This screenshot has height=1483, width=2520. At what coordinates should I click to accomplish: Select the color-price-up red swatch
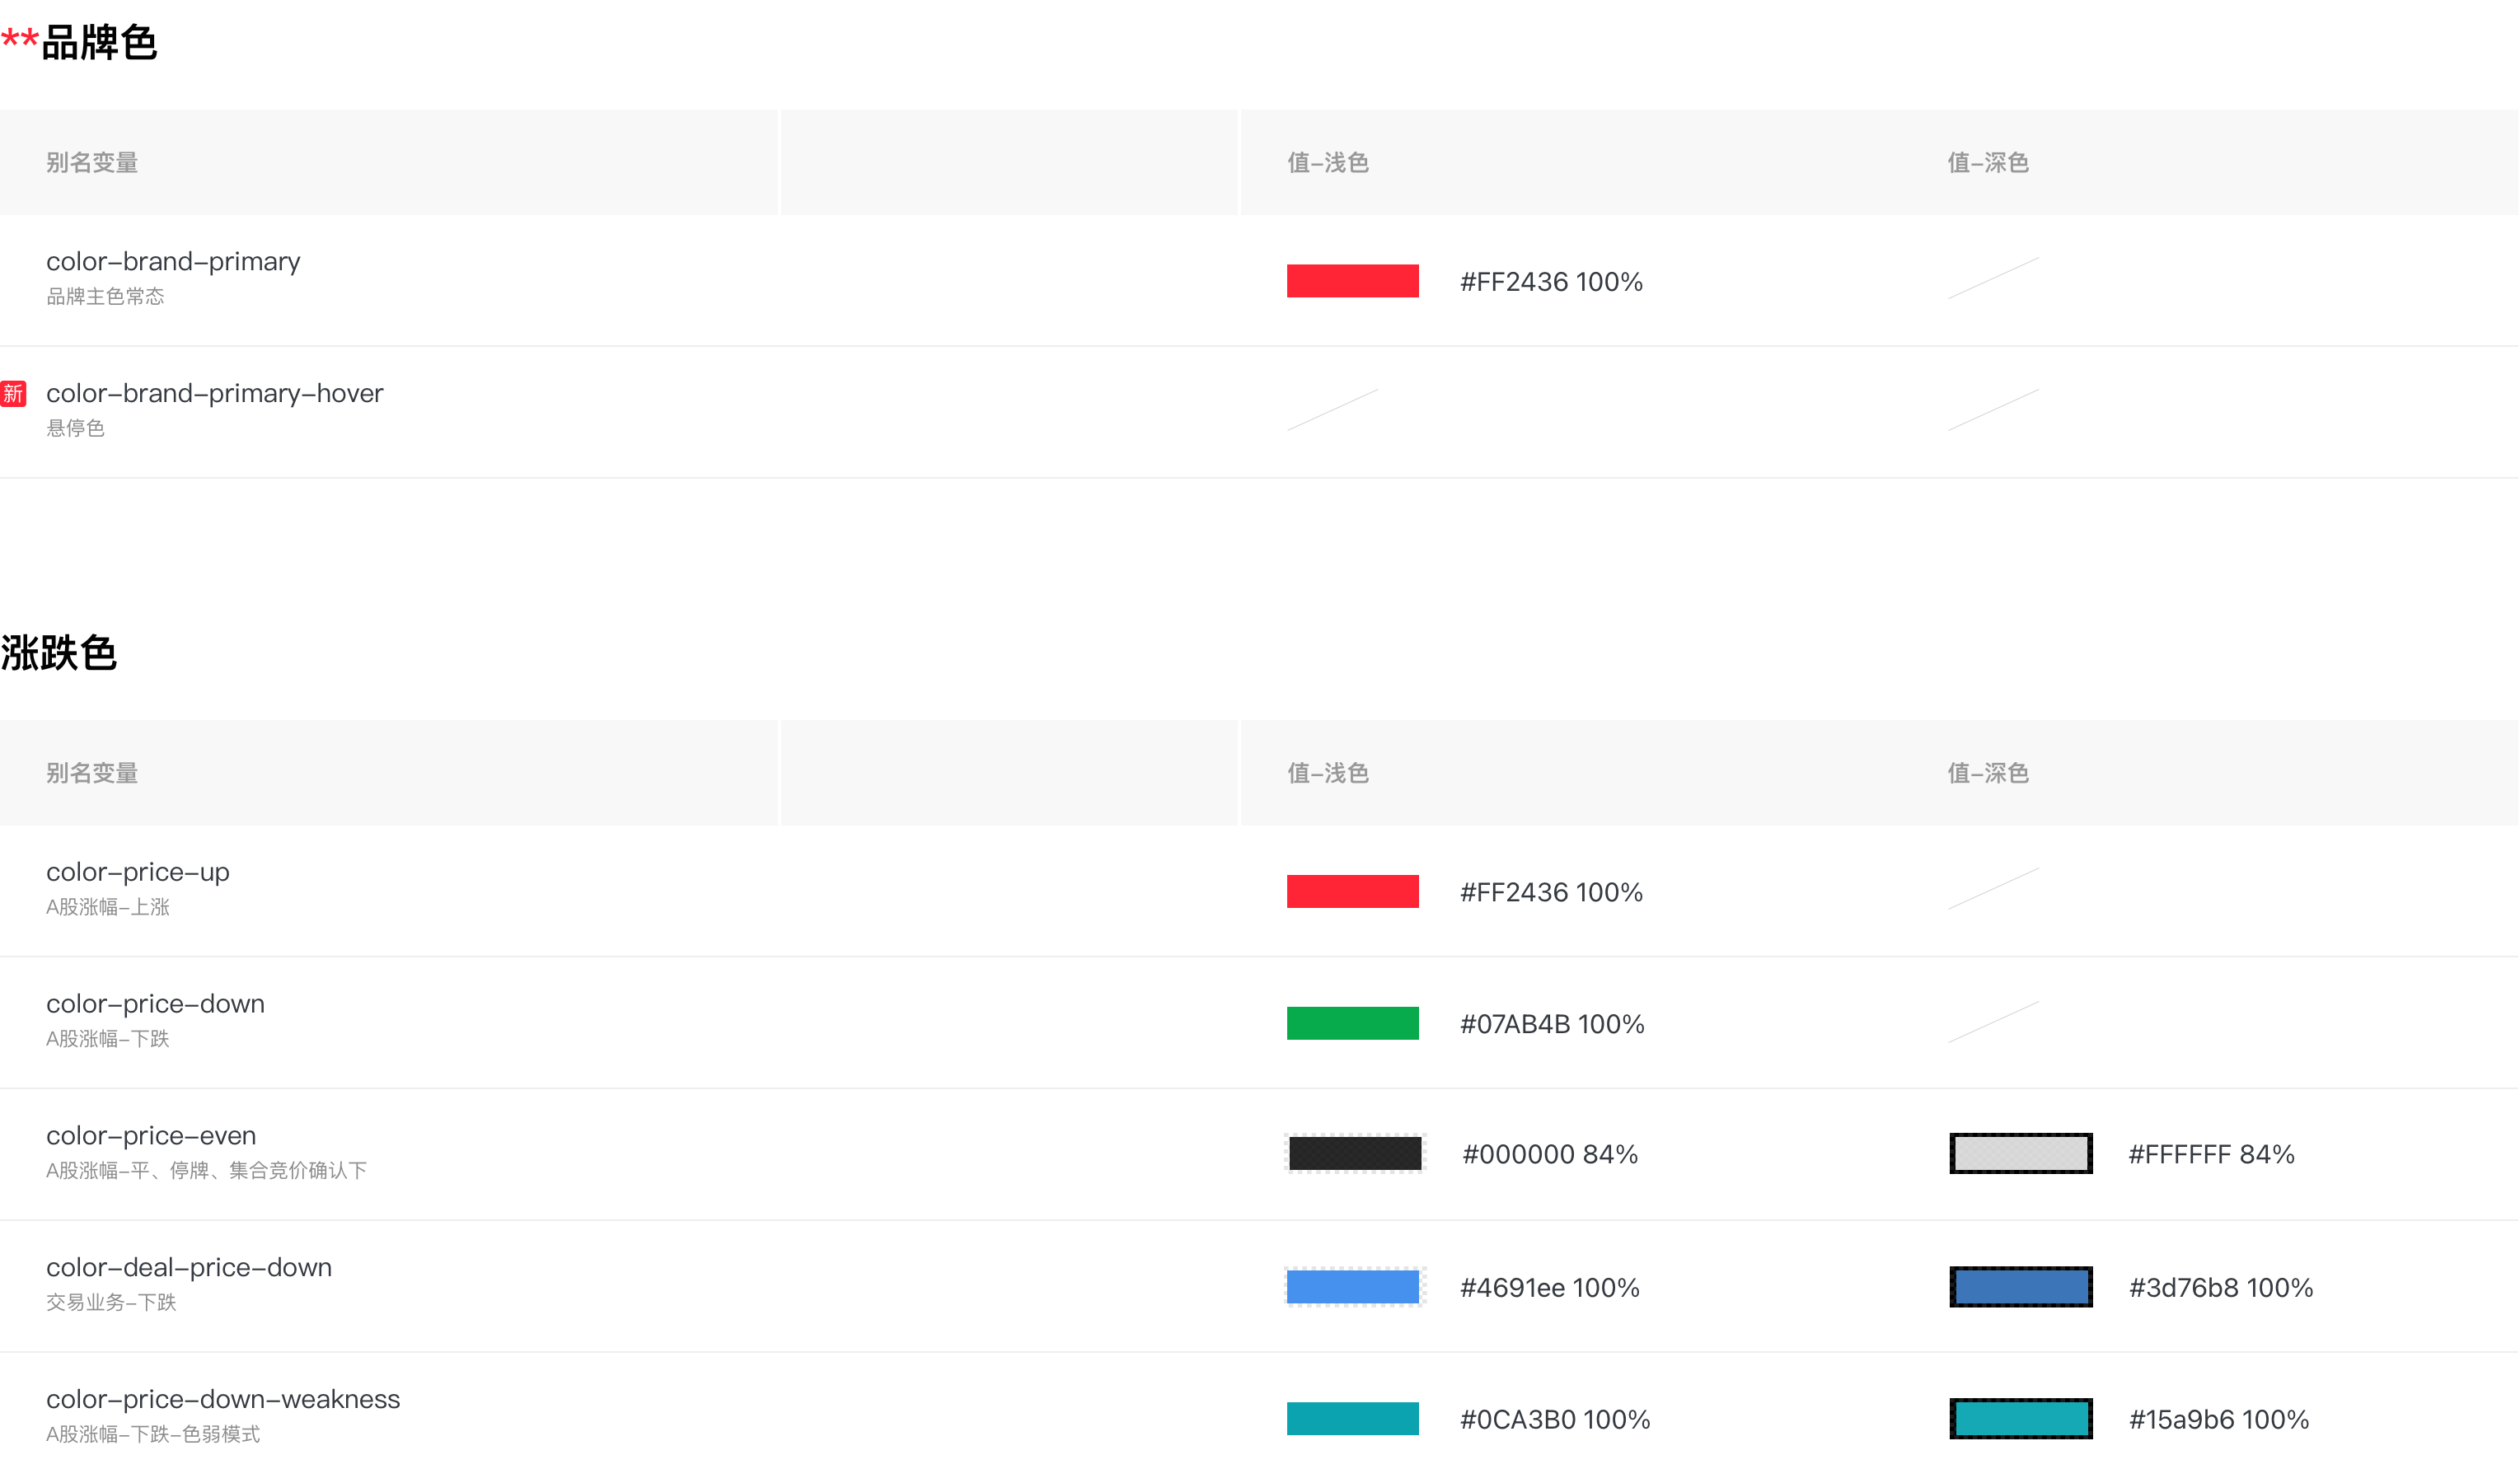tap(1352, 891)
